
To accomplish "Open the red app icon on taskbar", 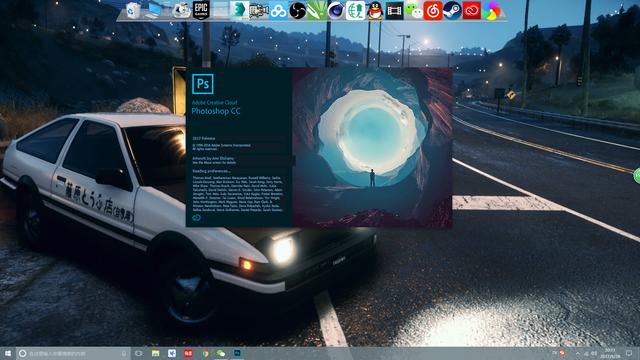I will tap(188, 353).
